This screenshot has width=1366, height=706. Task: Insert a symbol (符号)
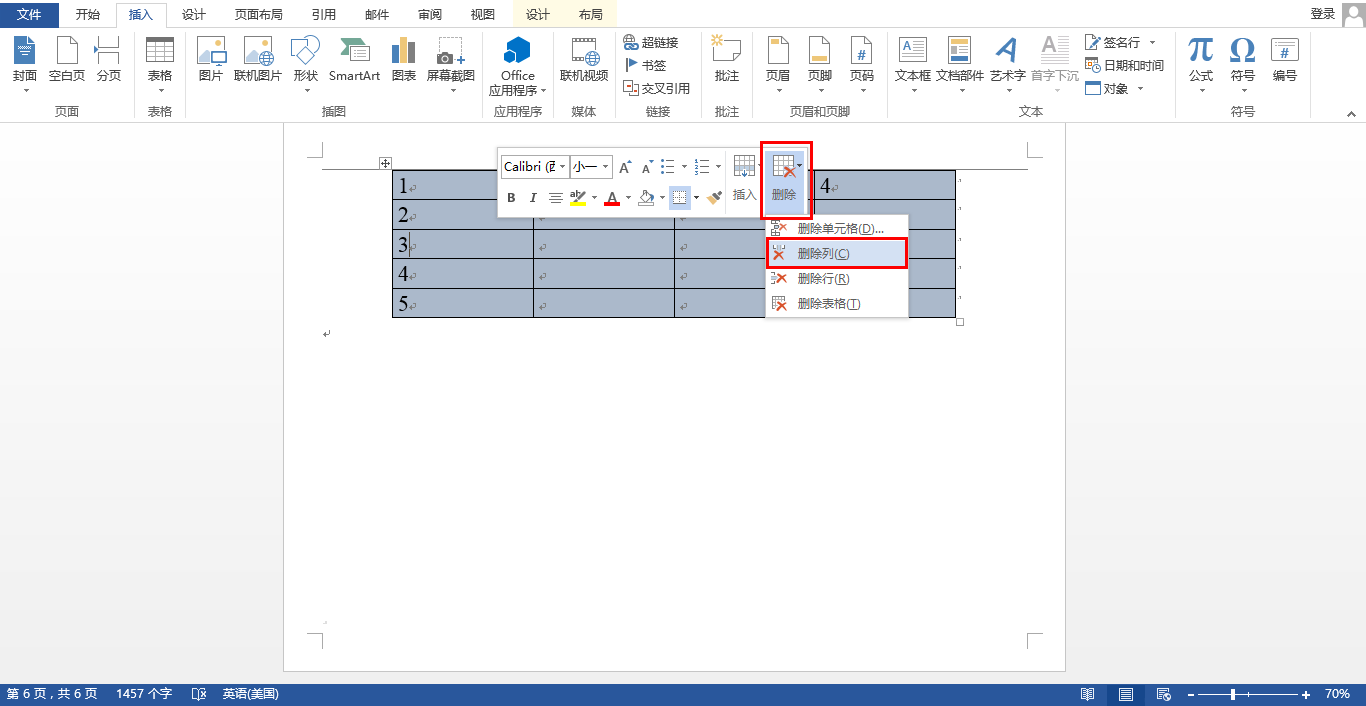click(x=1243, y=63)
